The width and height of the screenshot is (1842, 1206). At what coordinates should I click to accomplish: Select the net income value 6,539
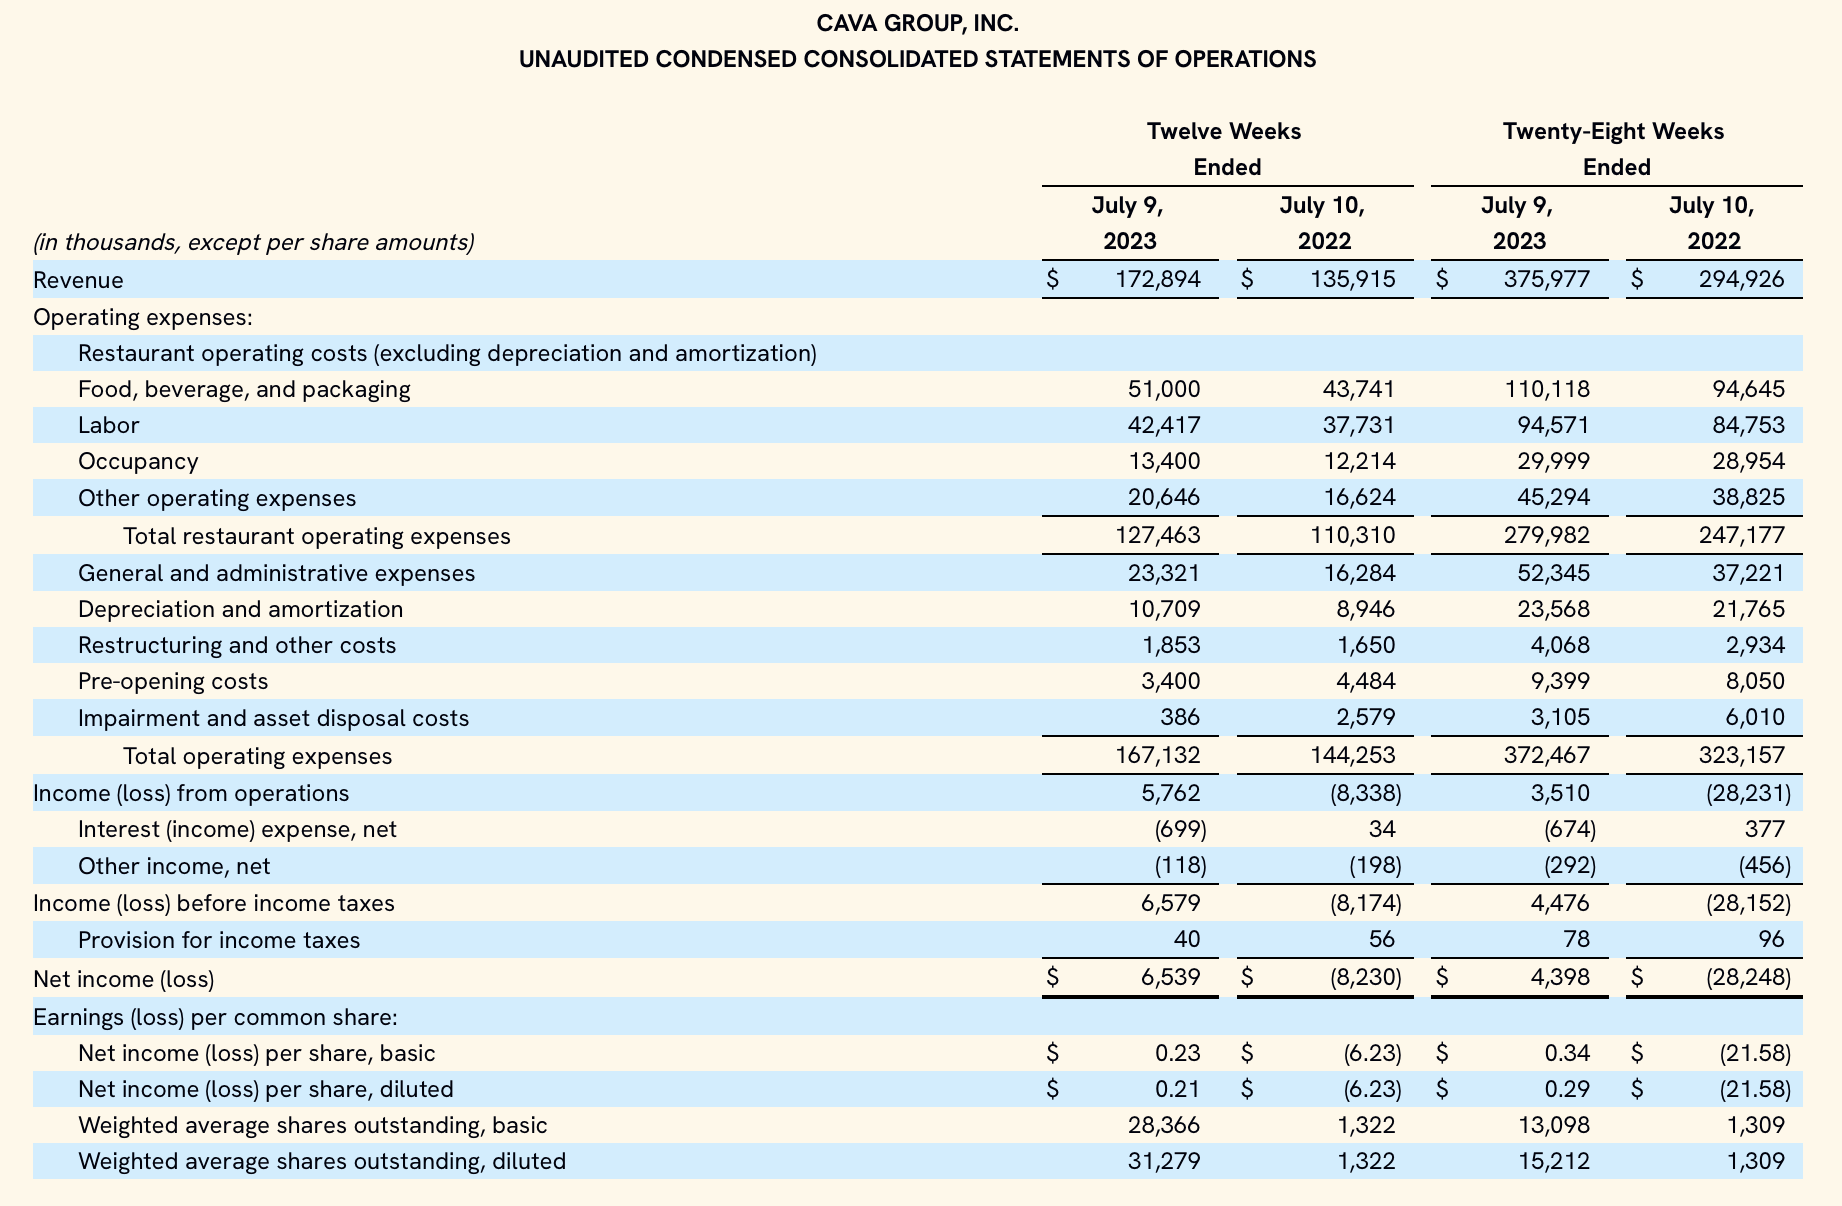point(1170,977)
